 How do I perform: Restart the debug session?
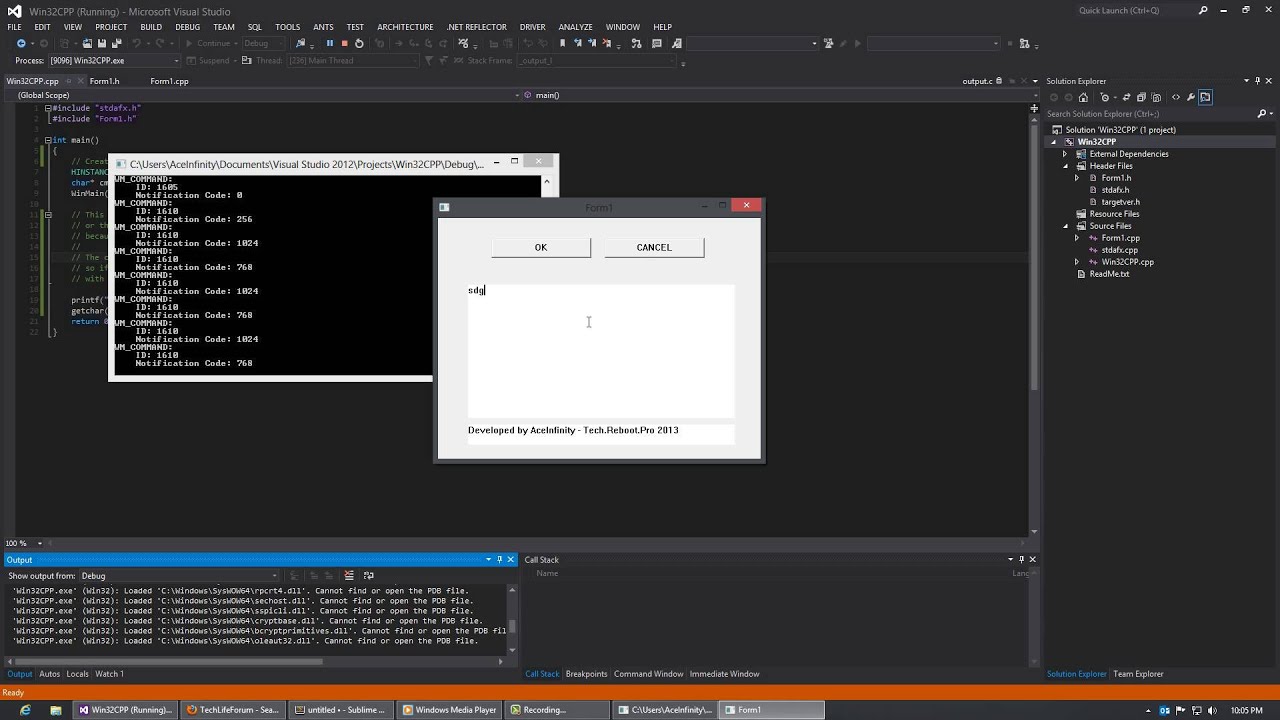tap(359, 43)
